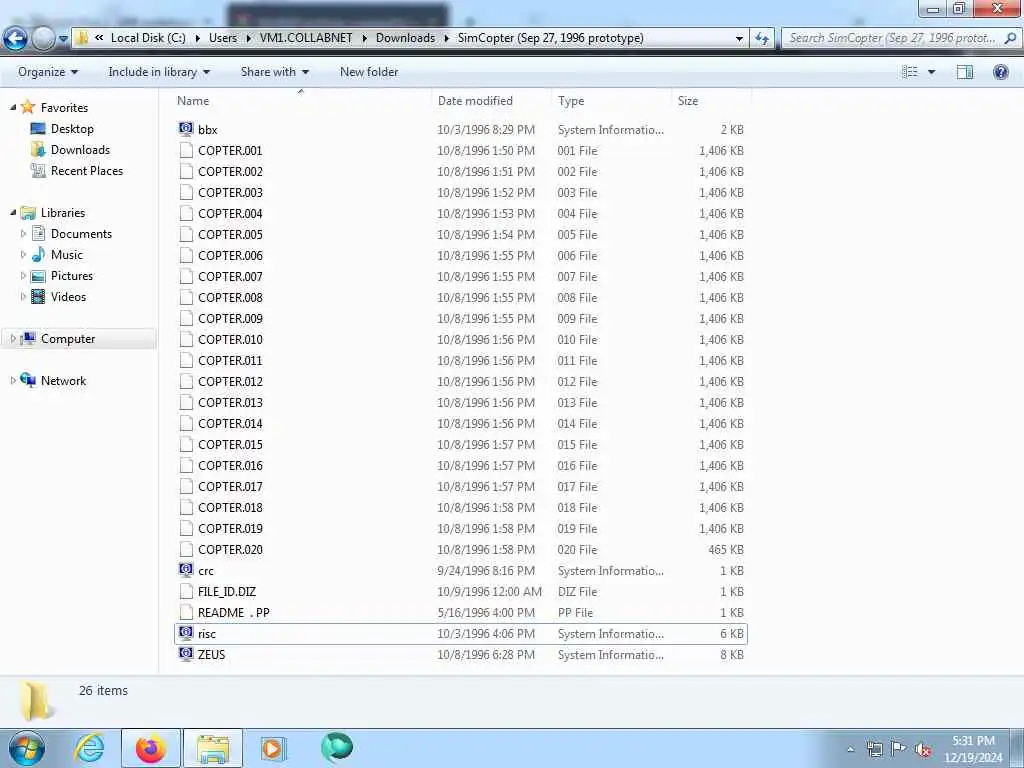1024x768 pixels.
Task: Click the Computer icon in navigation pane
Action: pos(28,338)
